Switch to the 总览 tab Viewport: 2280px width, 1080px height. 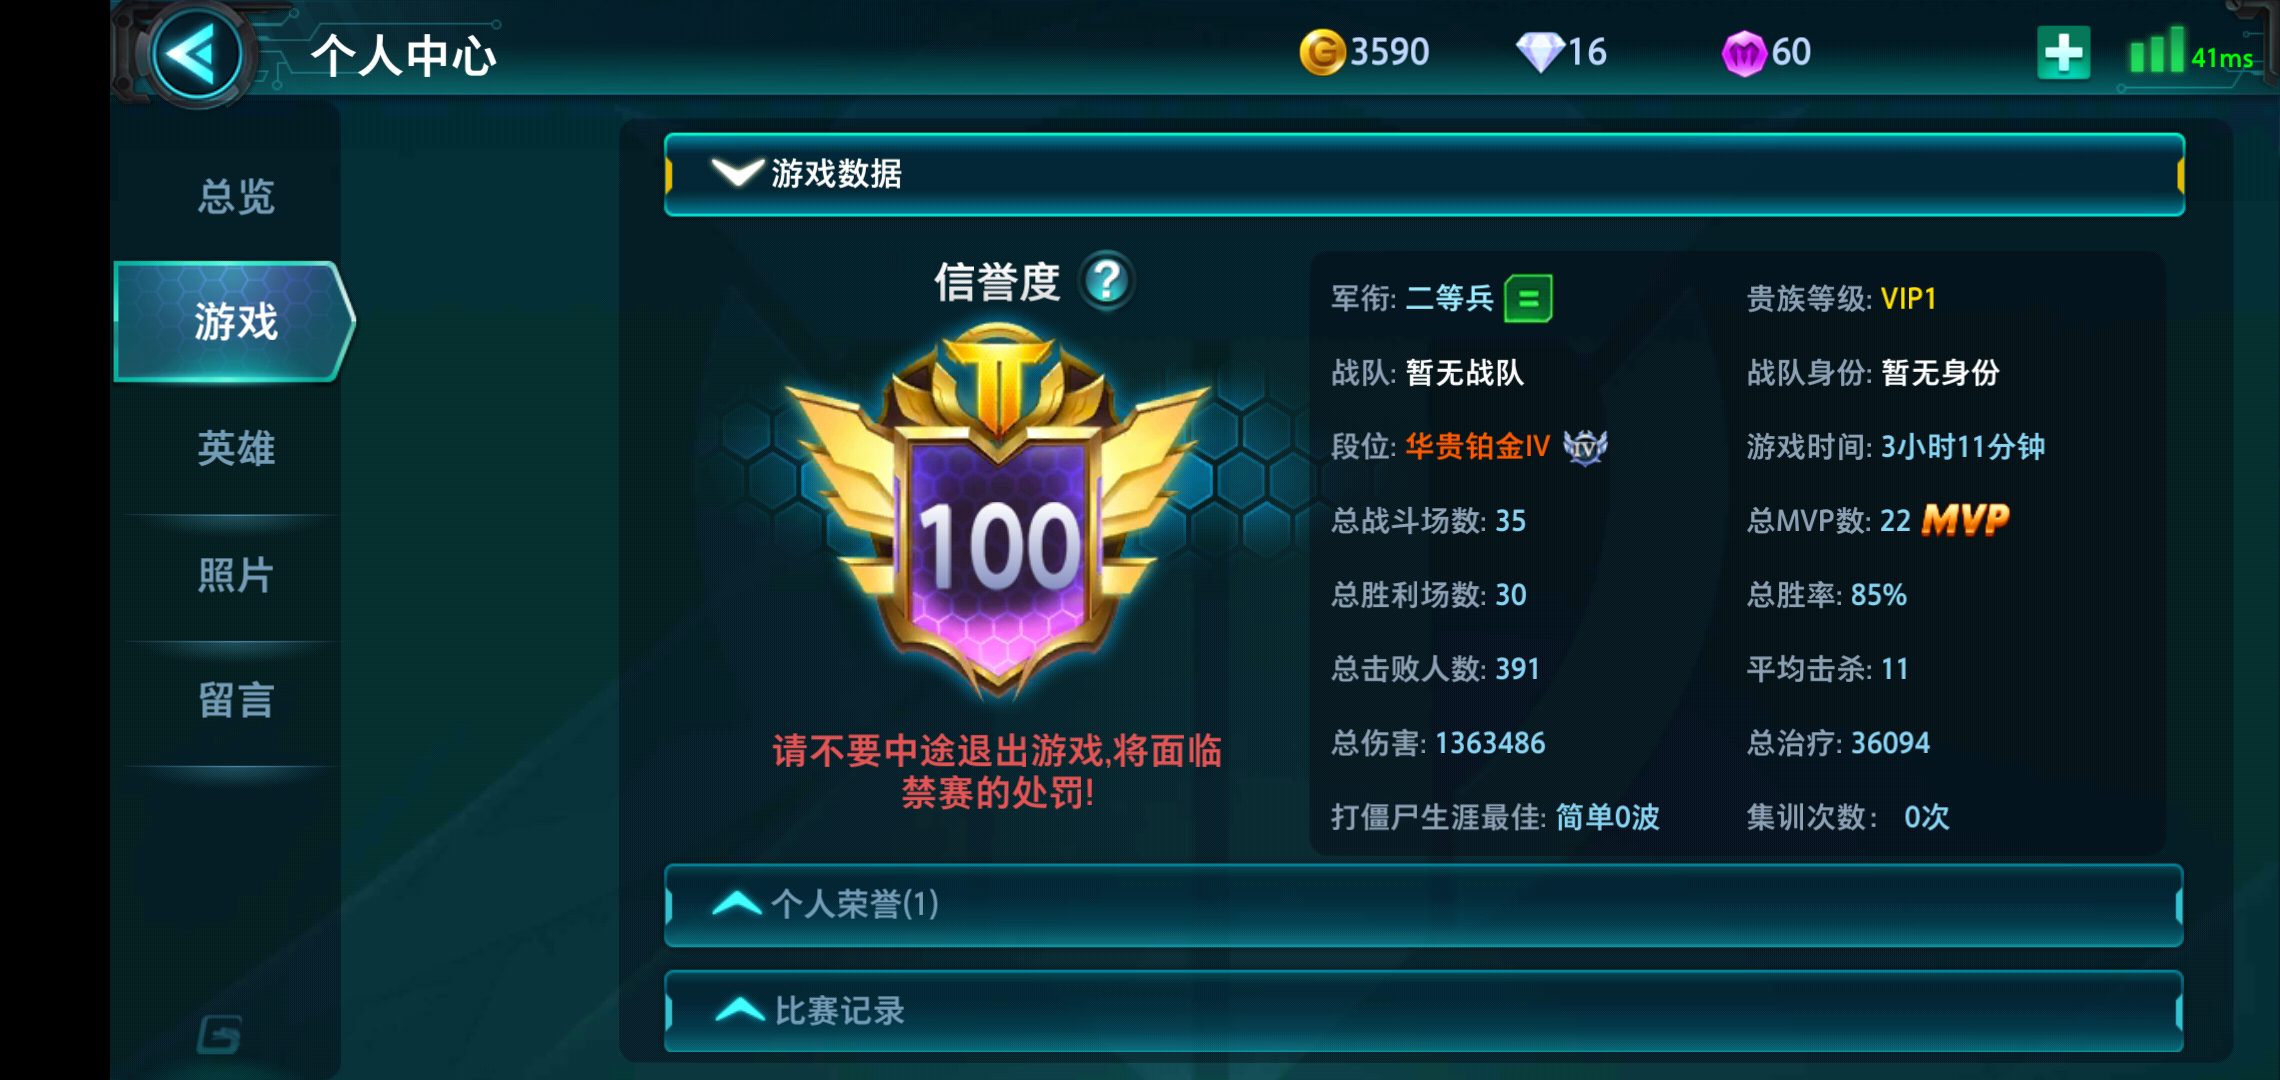tap(236, 196)
